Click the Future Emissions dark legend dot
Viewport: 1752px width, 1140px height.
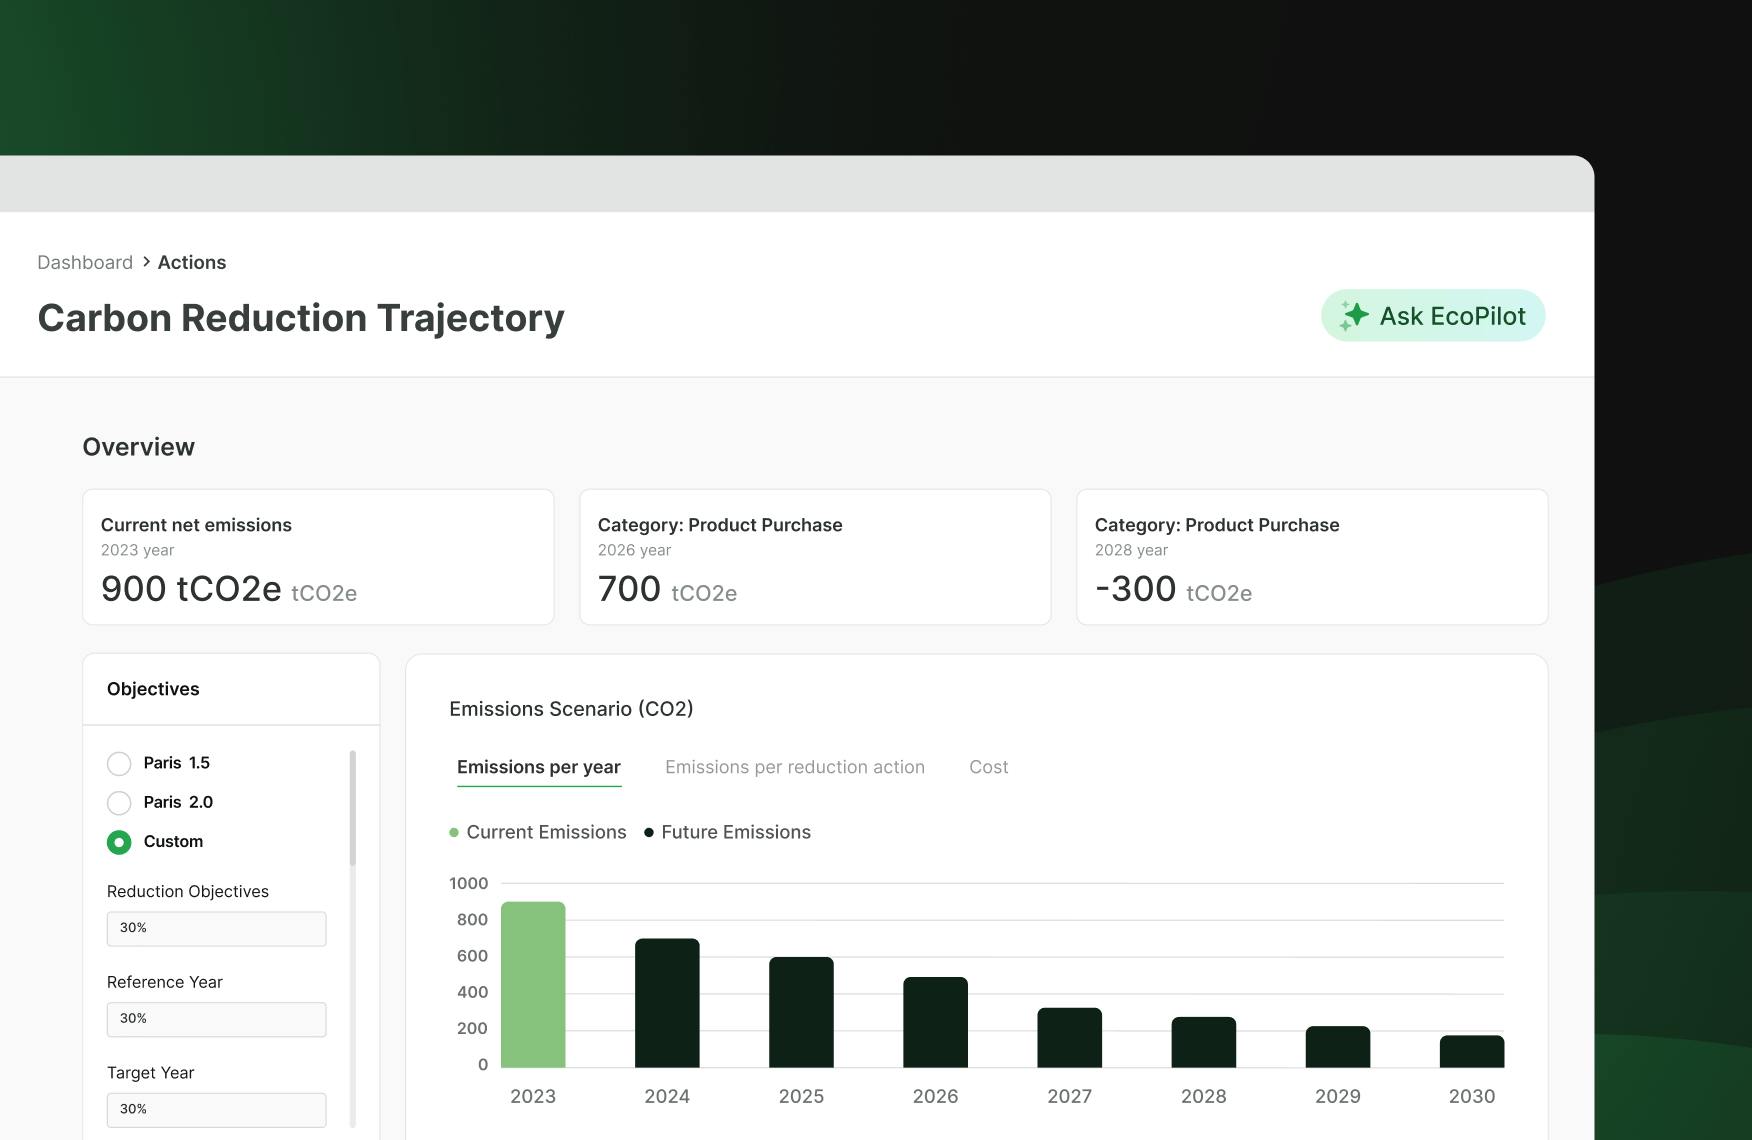click(x=649, y=832)
